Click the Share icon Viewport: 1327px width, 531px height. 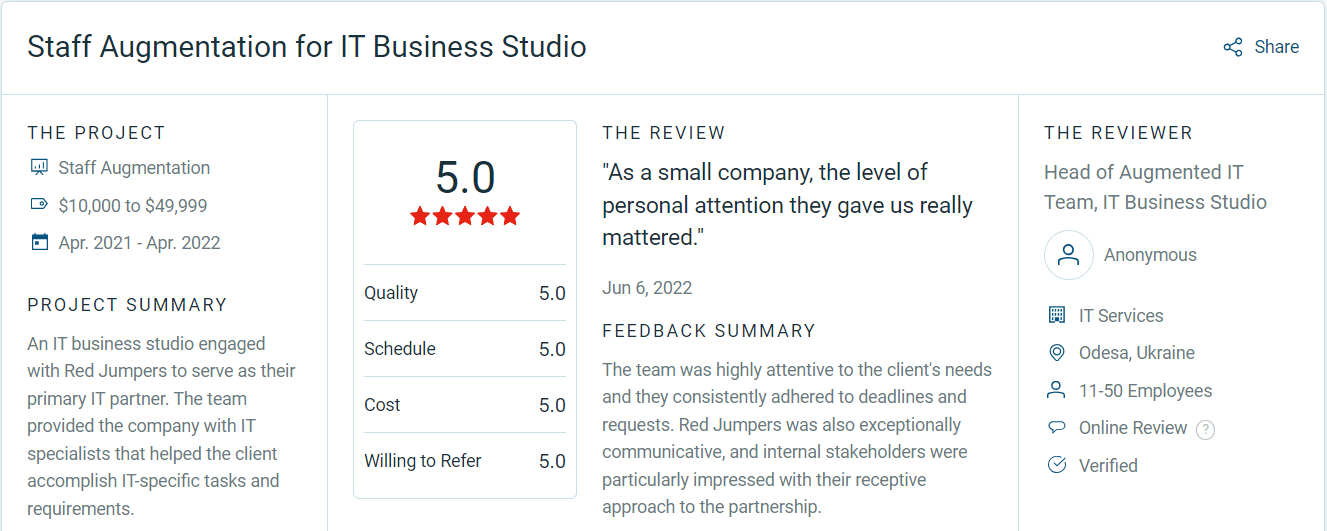click(x=1233, y=47)
